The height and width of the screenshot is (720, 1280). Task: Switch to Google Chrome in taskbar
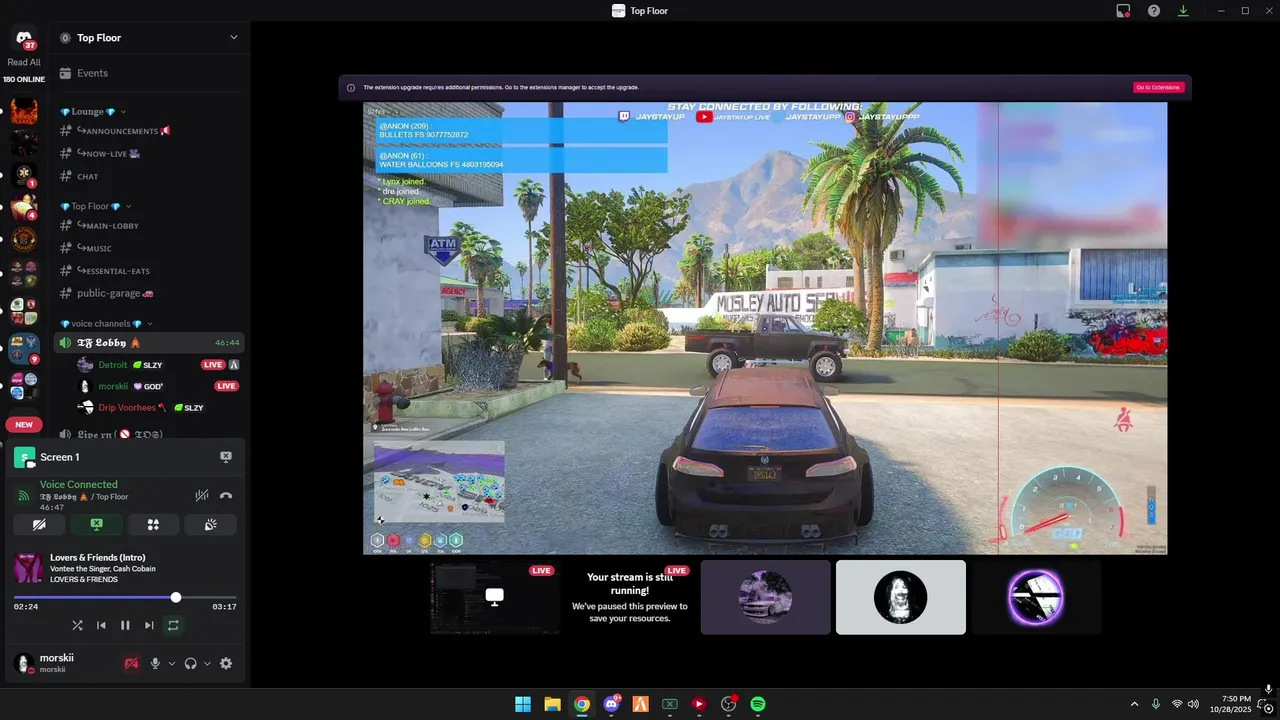coord(582,704)
